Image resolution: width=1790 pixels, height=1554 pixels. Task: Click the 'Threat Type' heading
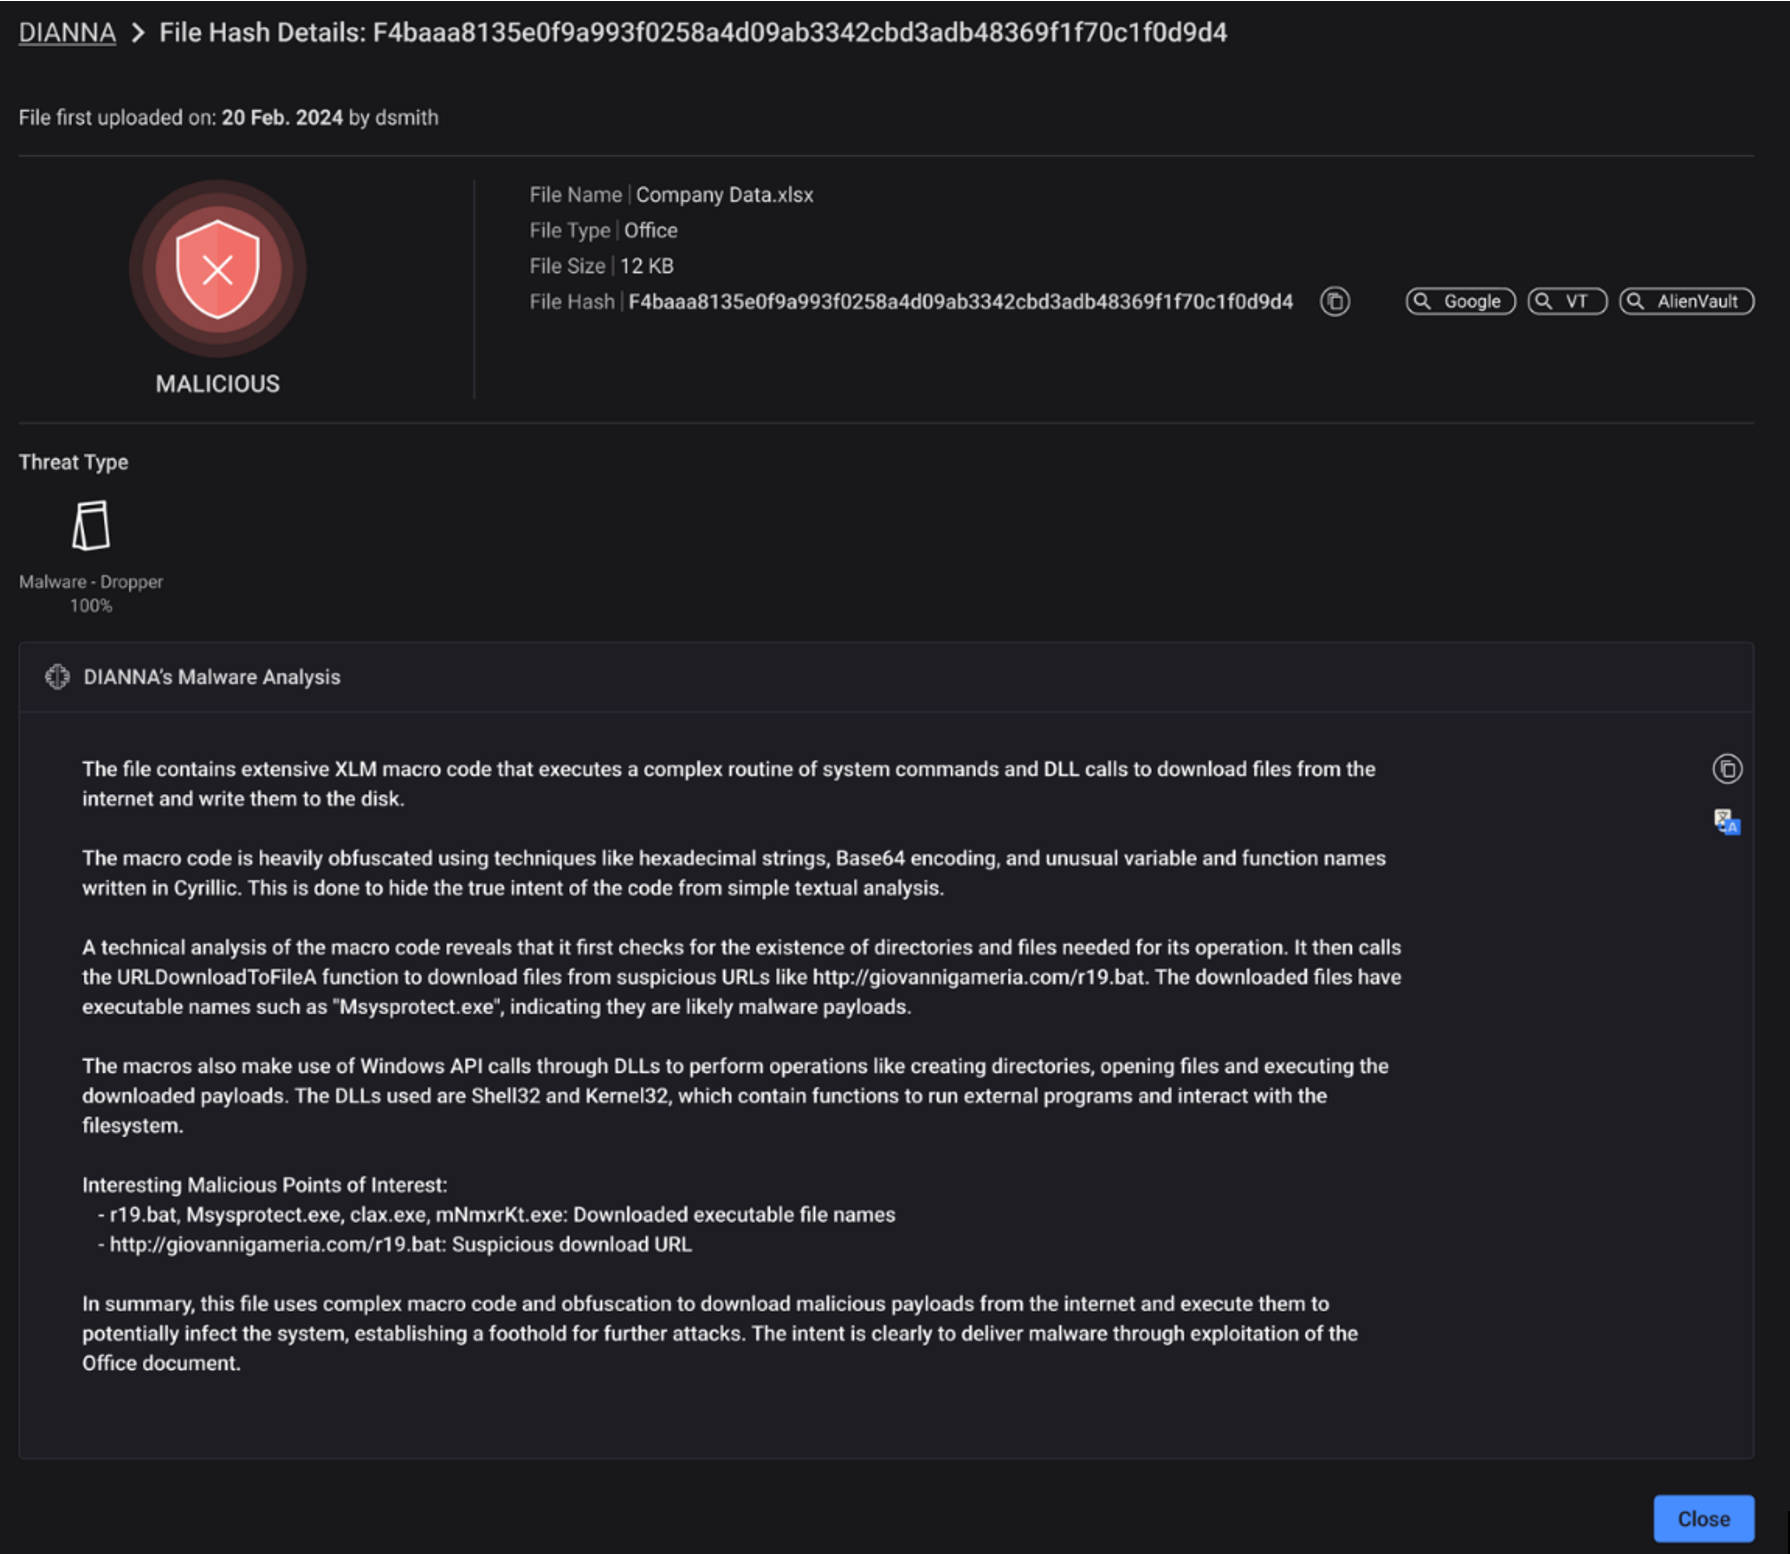coord(73,462)
